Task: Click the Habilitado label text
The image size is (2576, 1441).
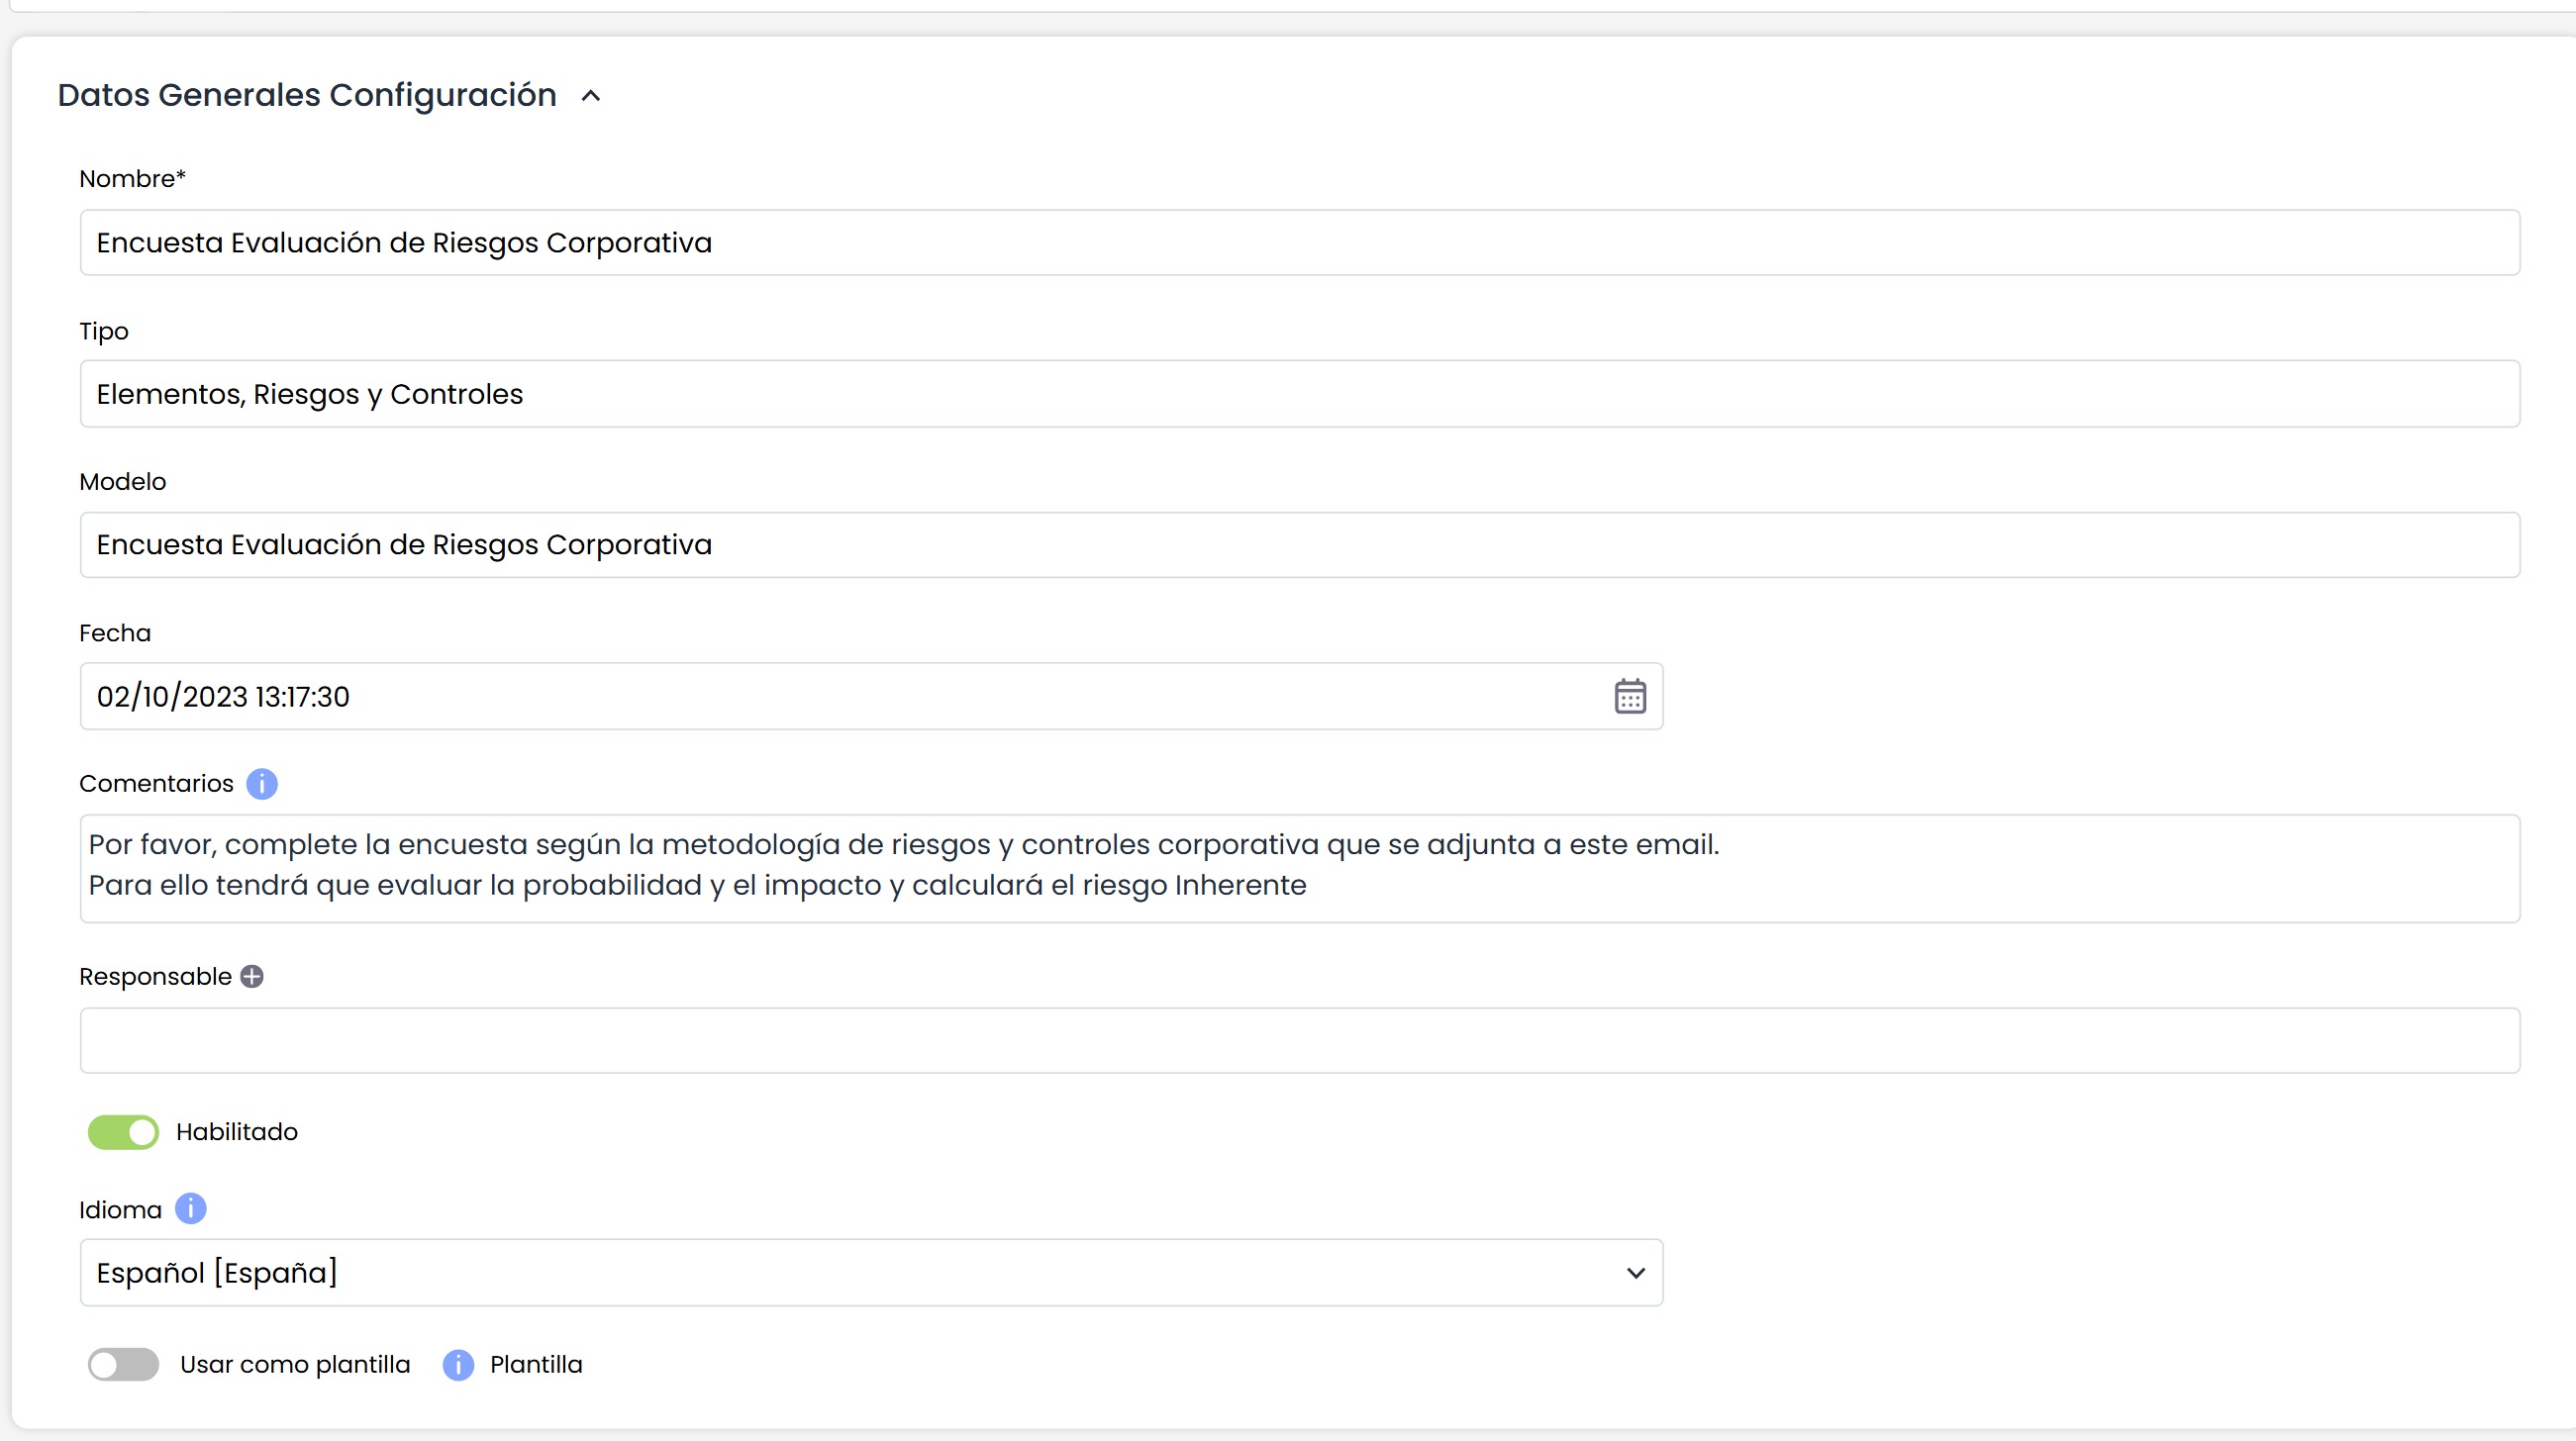Action: [237, 1132]
